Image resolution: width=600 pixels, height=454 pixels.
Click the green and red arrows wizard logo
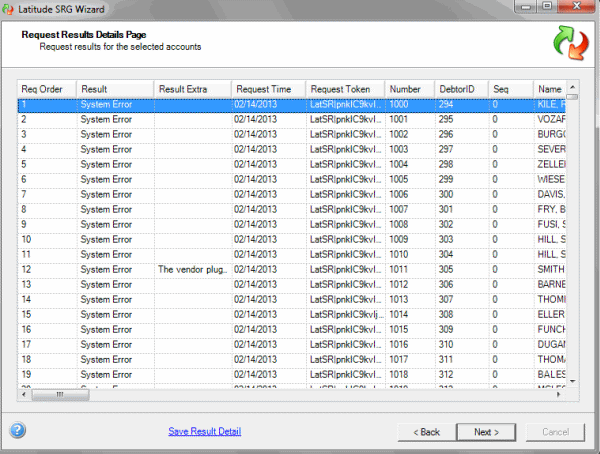pos(571,43)
